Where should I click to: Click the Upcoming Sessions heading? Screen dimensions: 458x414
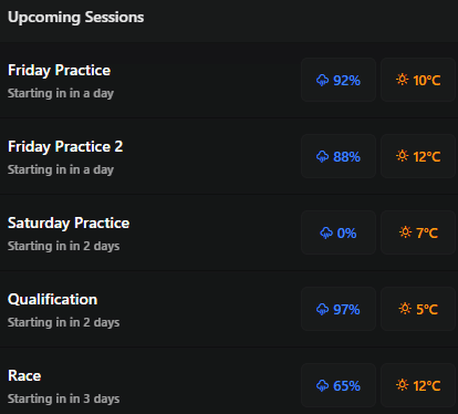(x=76, y=17)
